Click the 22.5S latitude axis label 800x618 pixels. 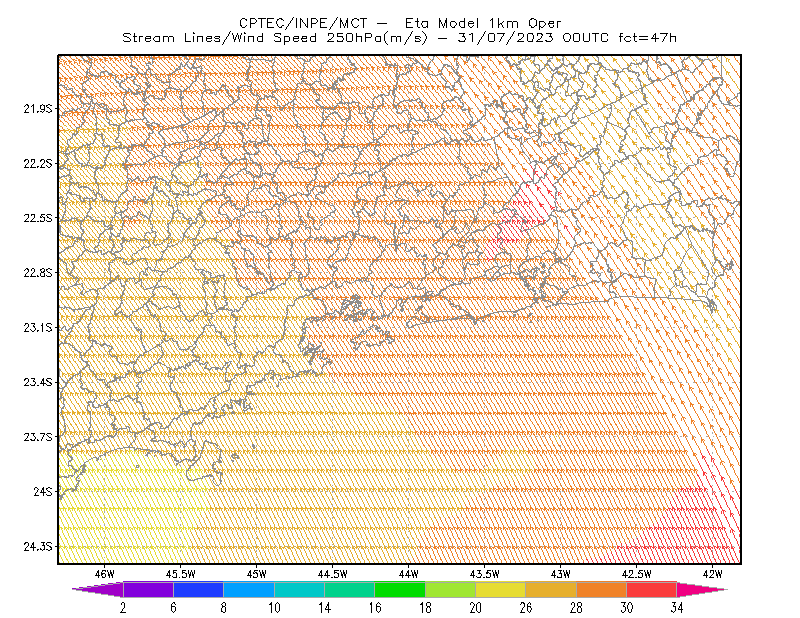(38, 218)
